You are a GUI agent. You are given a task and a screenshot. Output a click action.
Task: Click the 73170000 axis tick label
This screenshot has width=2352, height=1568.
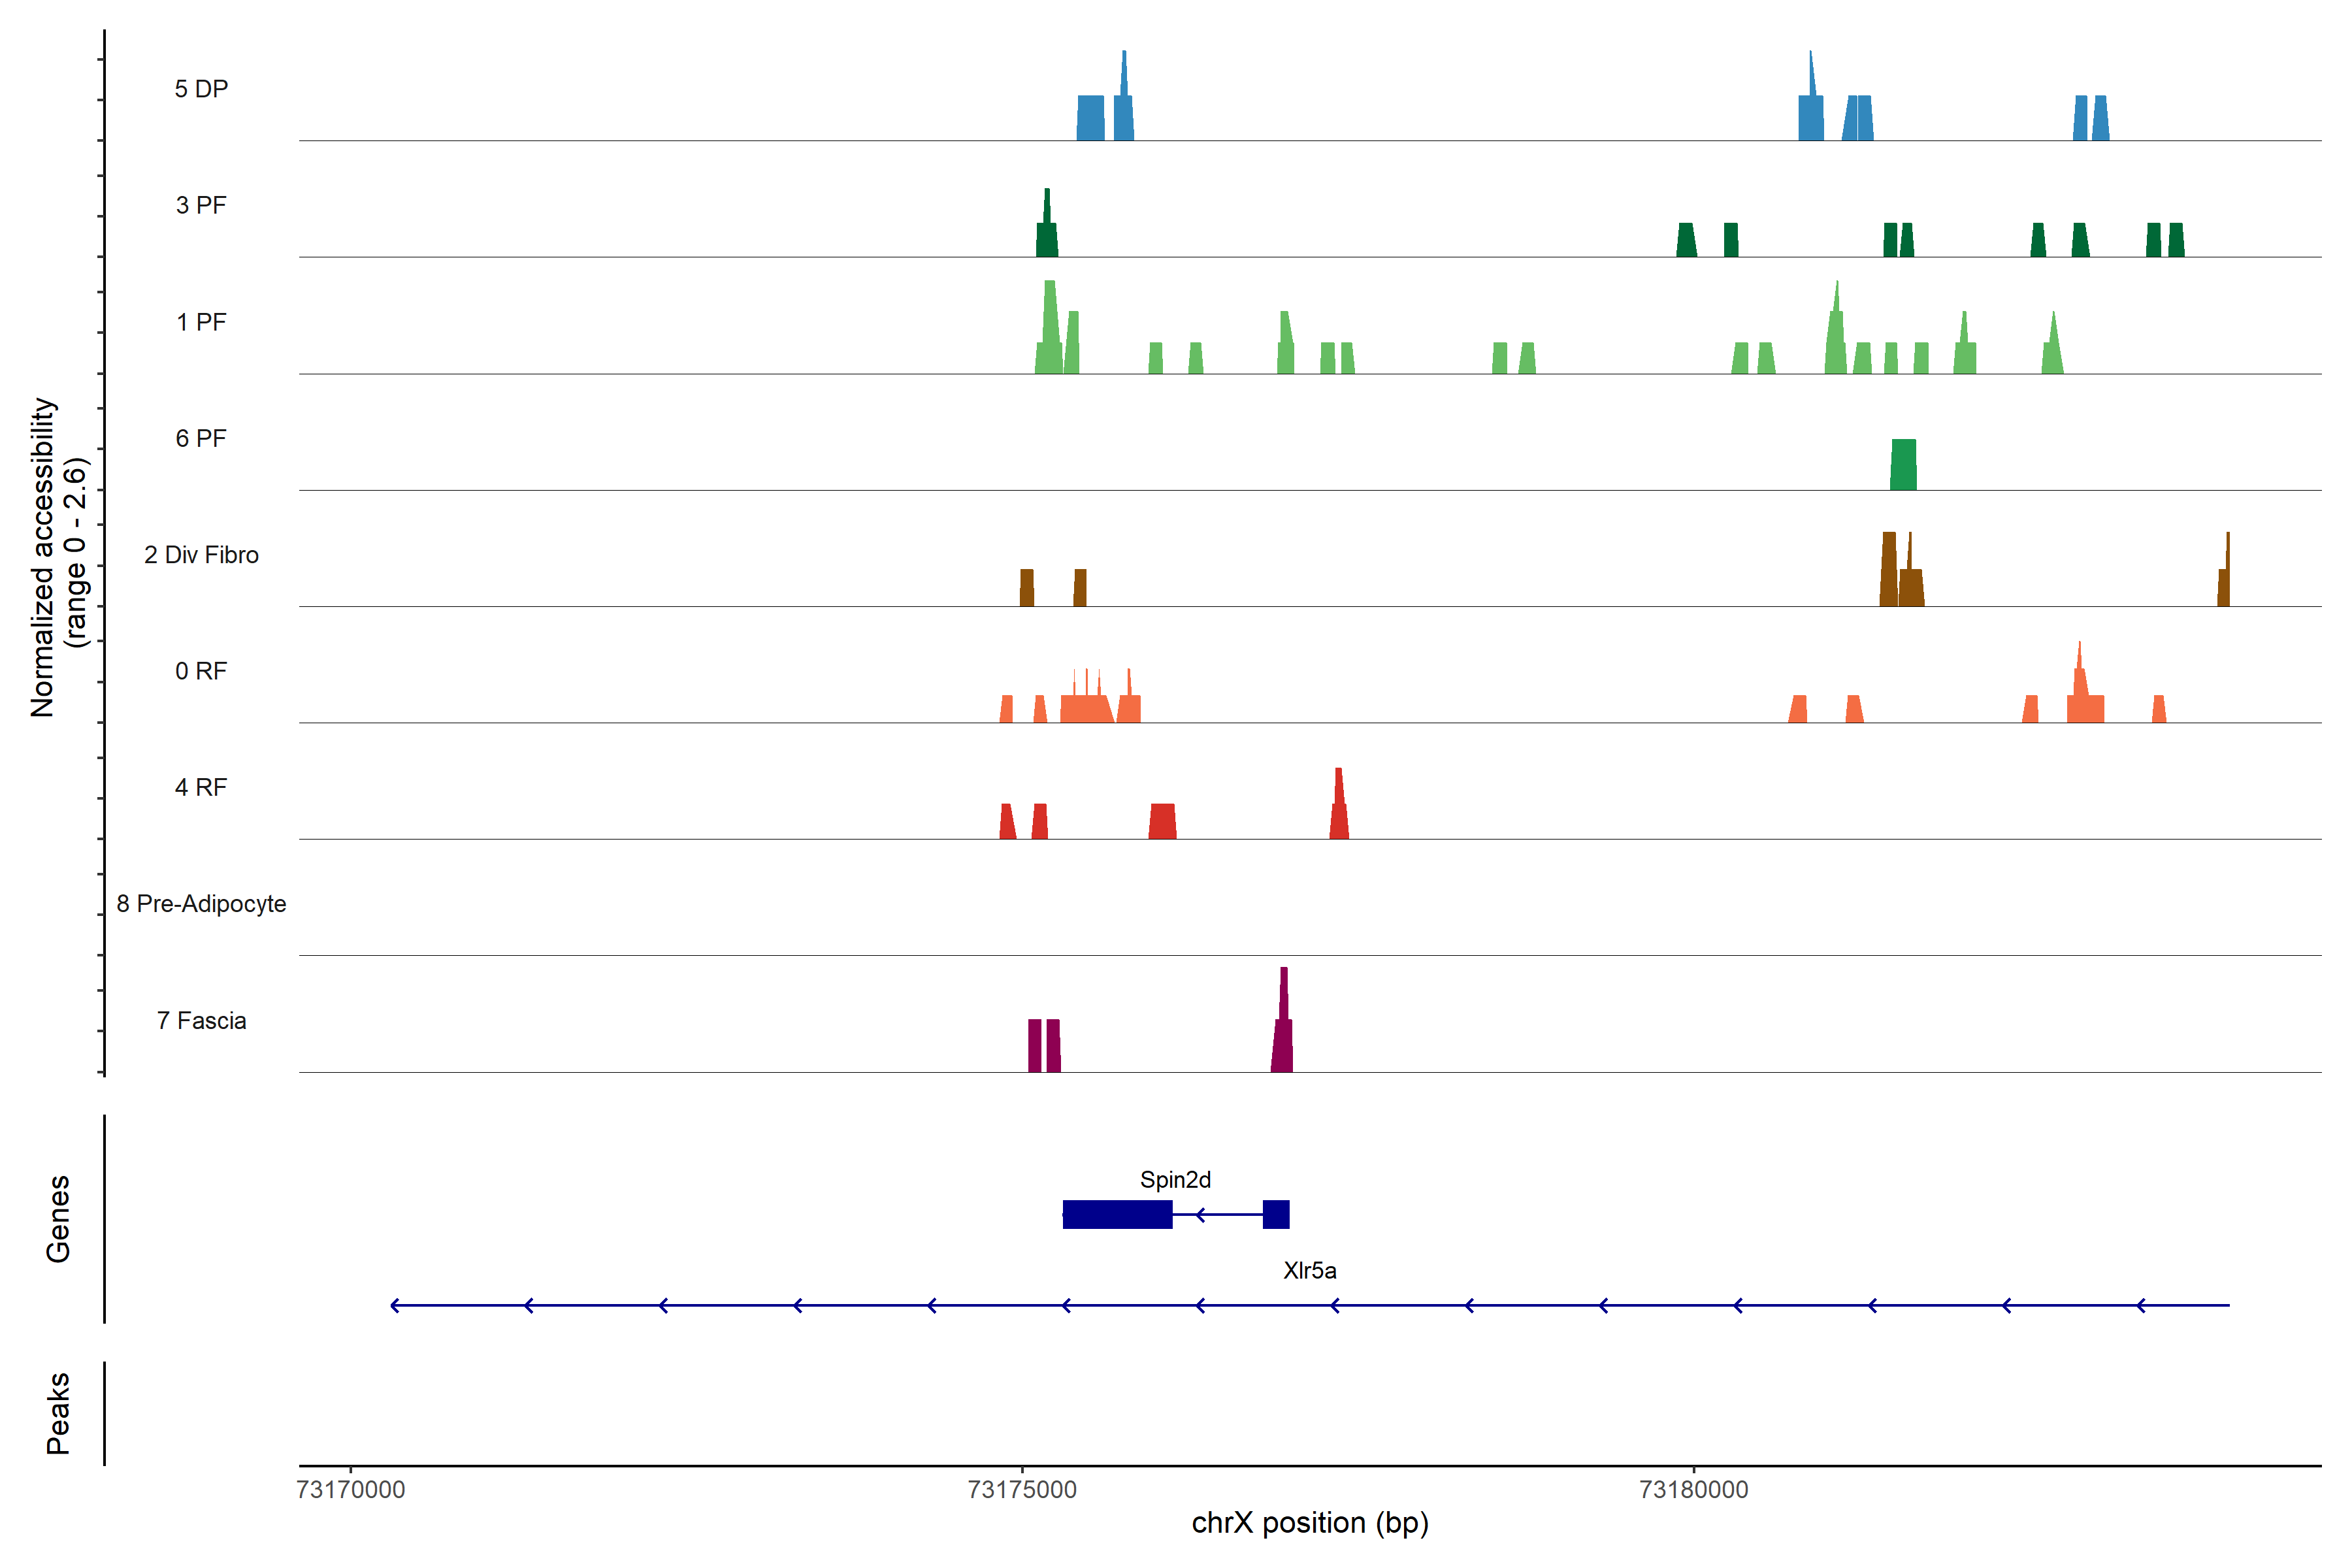pyautogui.click(x=351, y=1490)
